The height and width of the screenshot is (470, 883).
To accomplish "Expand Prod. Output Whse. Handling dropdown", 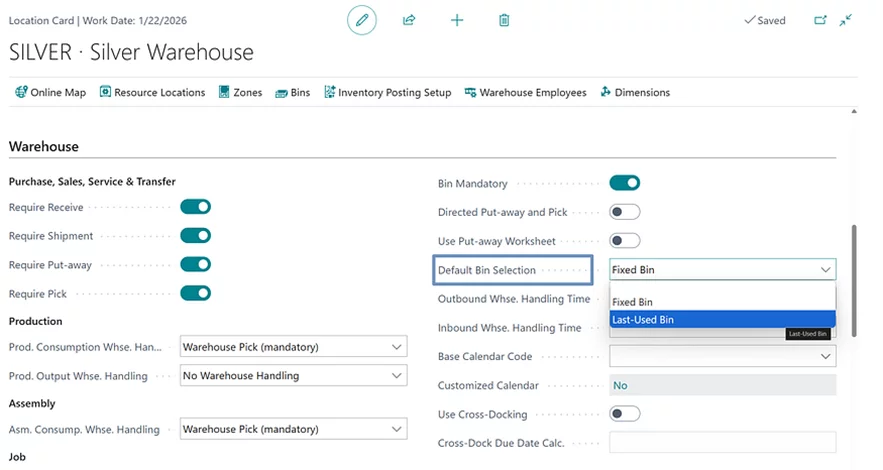I will pyautogui.click(x=293, y=375).
